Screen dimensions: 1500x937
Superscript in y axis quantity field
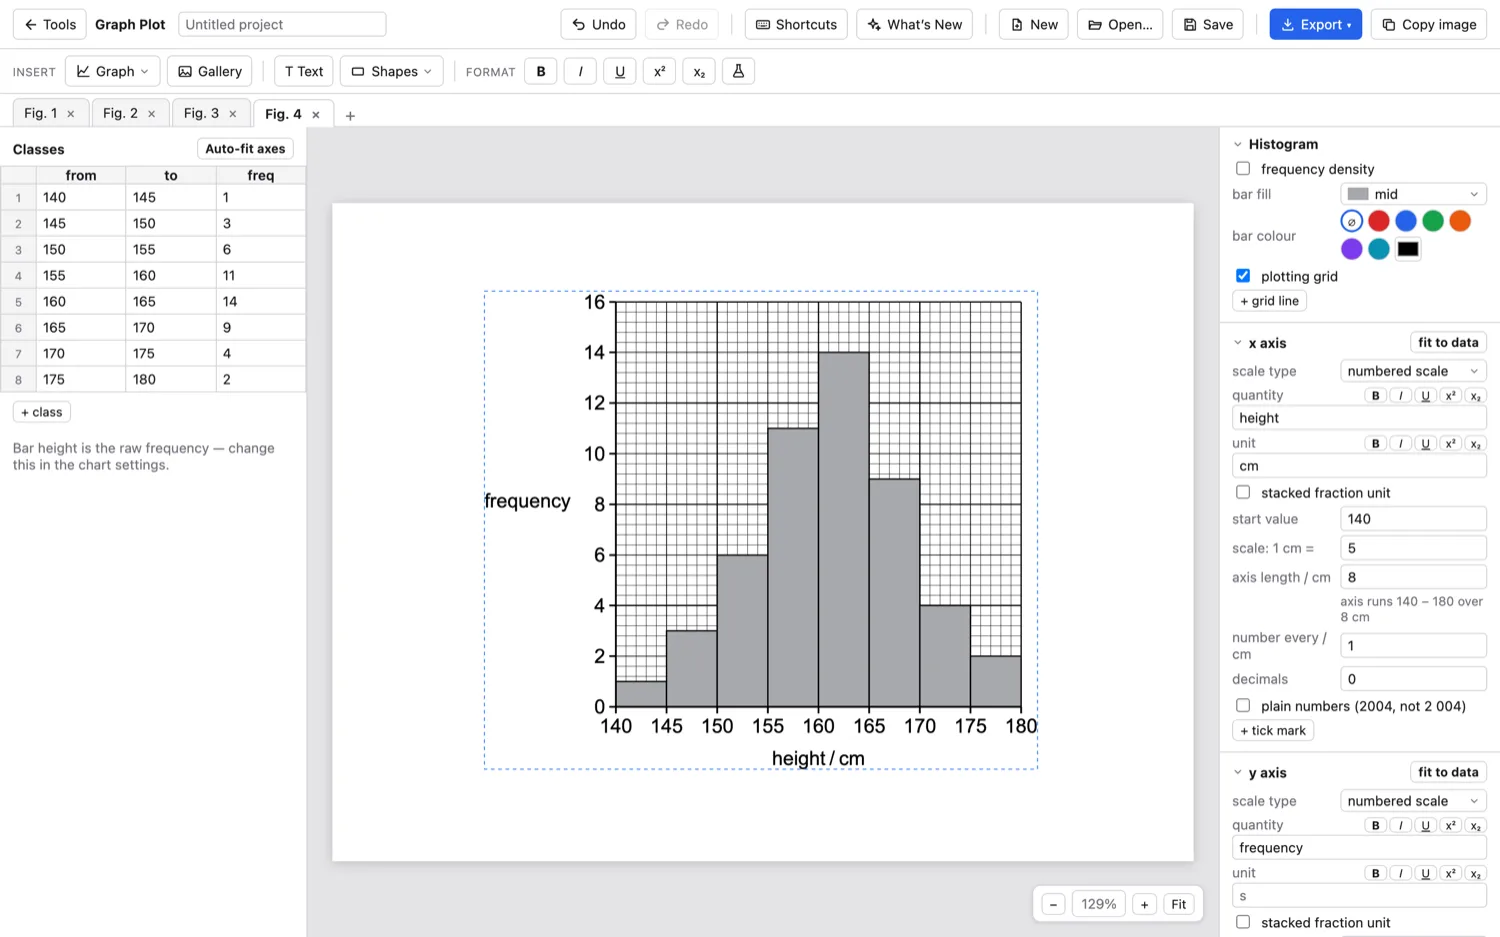(1451, 826)
